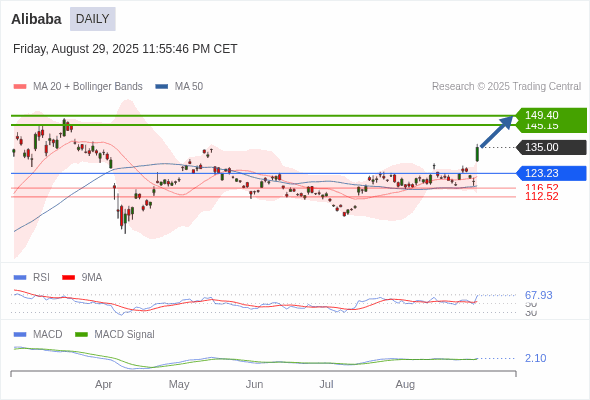Click the 2.10 MACD value label
Viewport: 590px width, 400px height.
pos(535,358)
